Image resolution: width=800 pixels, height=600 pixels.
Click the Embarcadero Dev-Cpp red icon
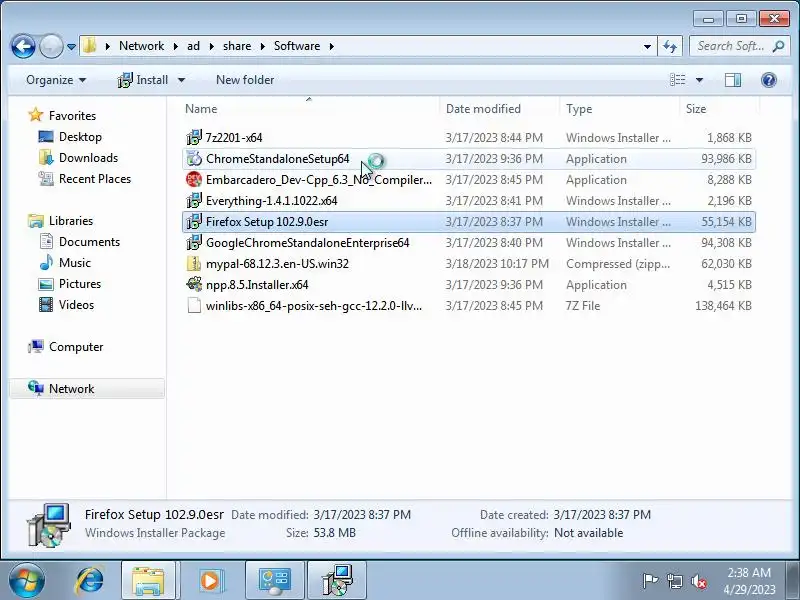click(x=194, y=180)
